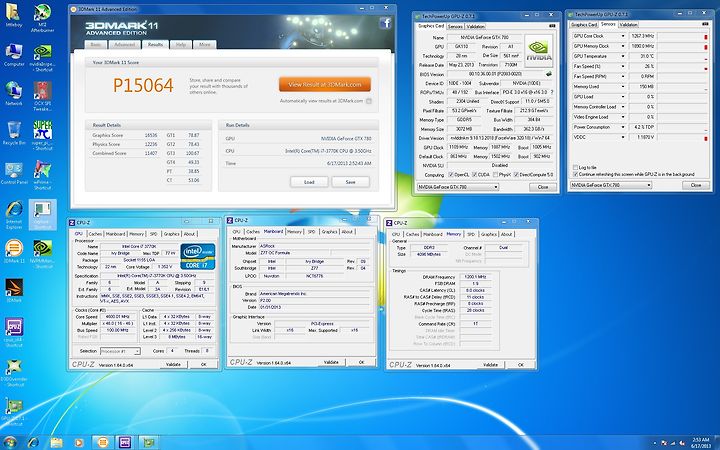
Task: Click the Facebook icon in 3DMark 11
Action: [x=385, y=23]
